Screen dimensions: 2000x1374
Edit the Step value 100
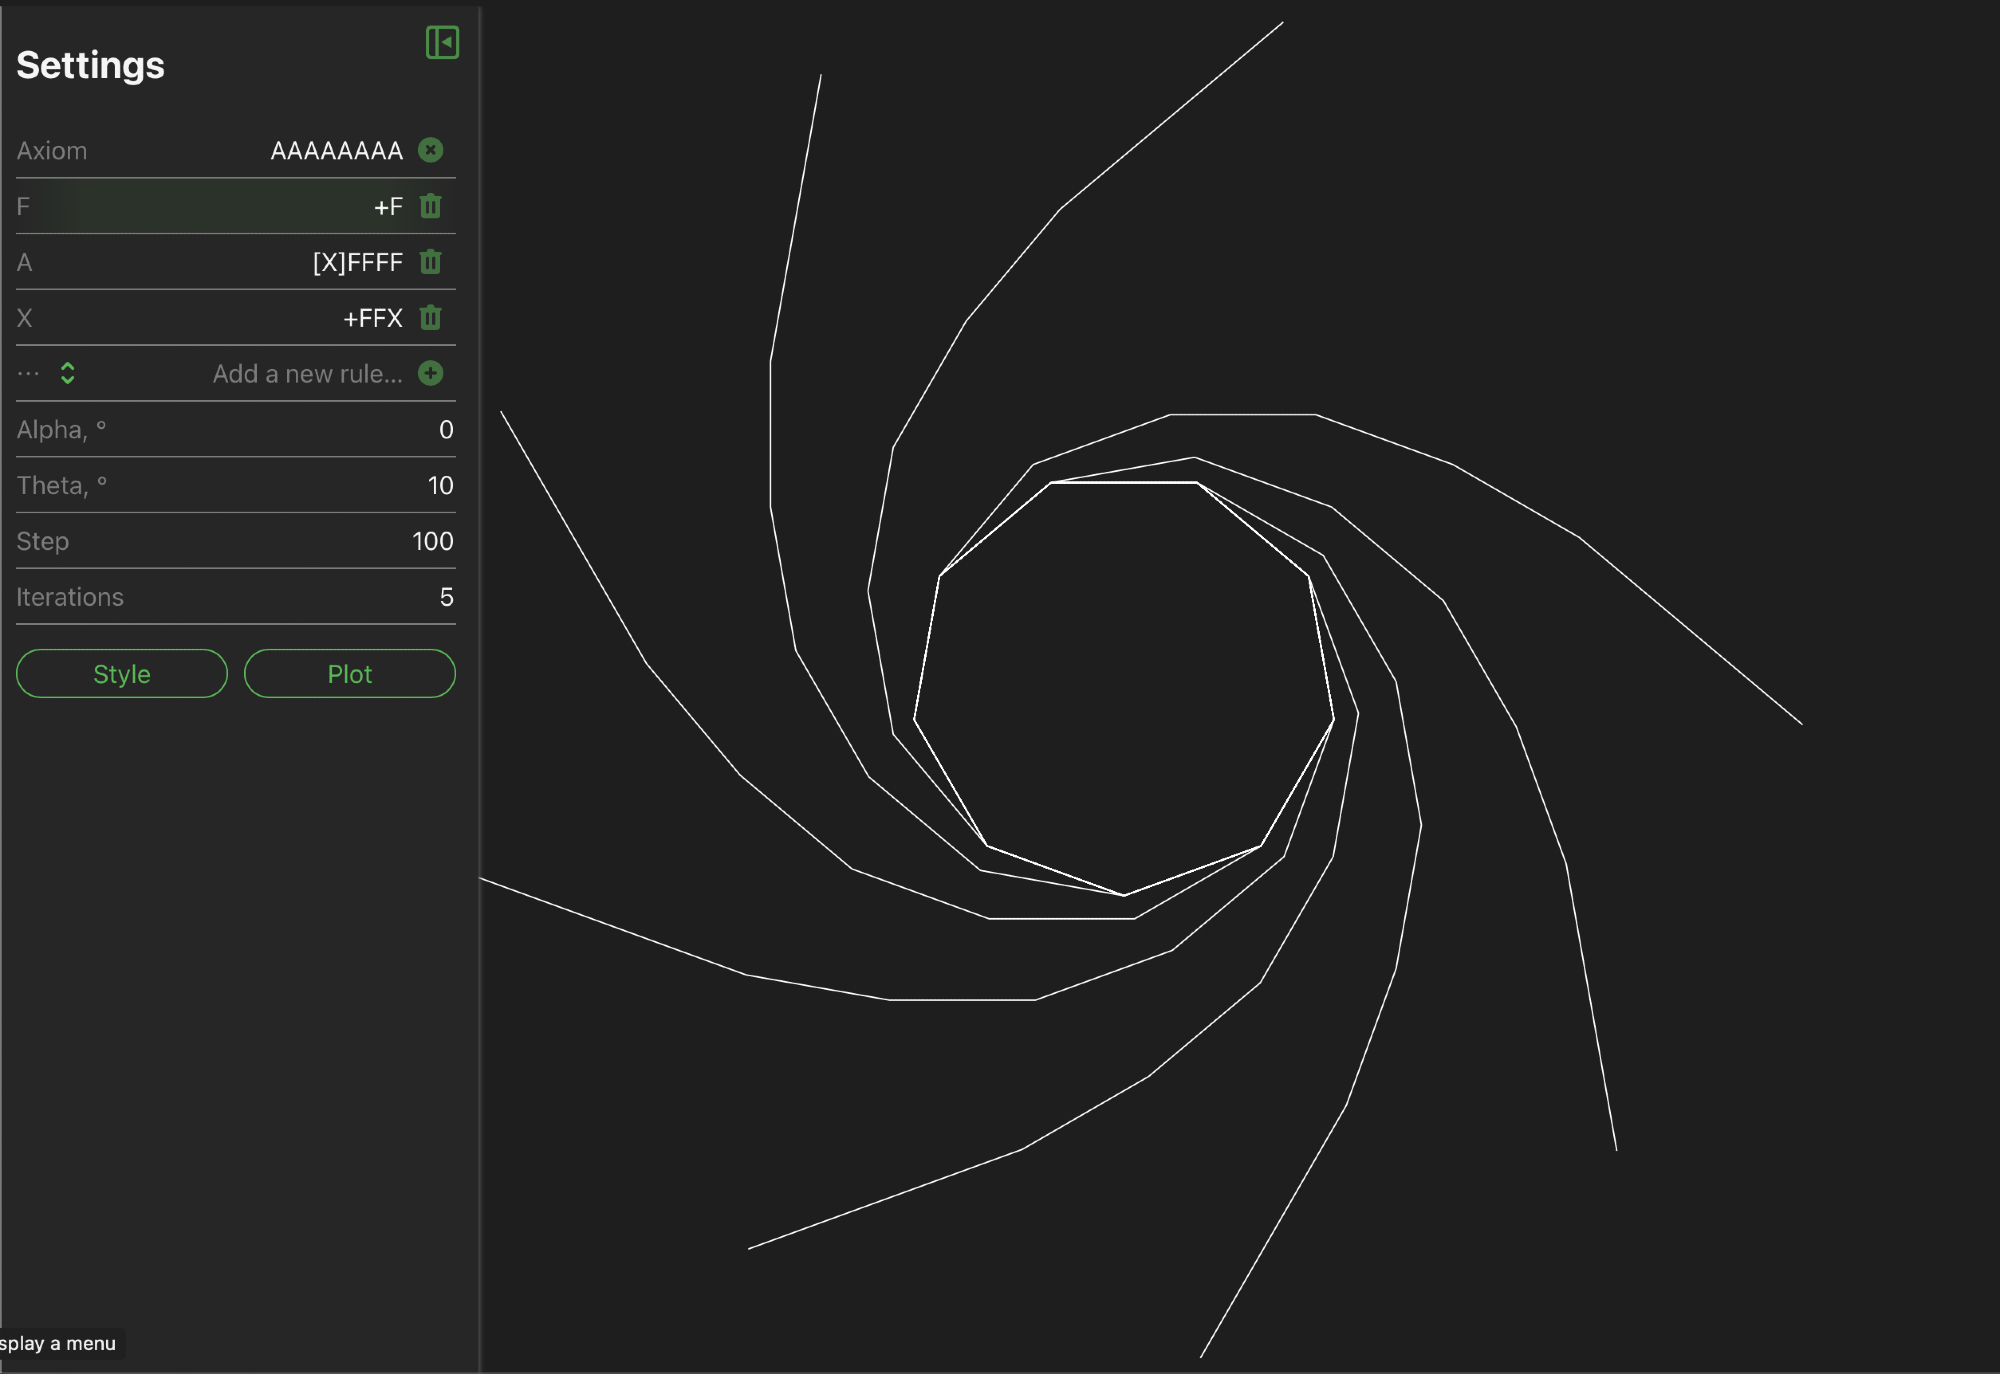(x=432, y=542)
